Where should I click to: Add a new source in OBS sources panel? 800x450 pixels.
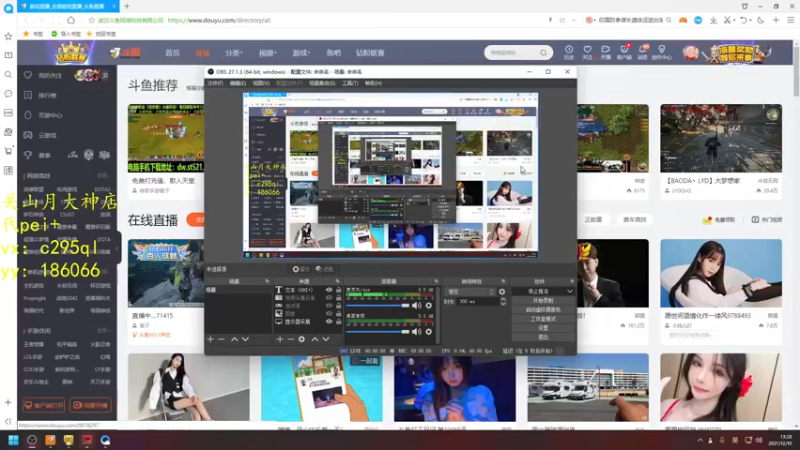point(280,339)
